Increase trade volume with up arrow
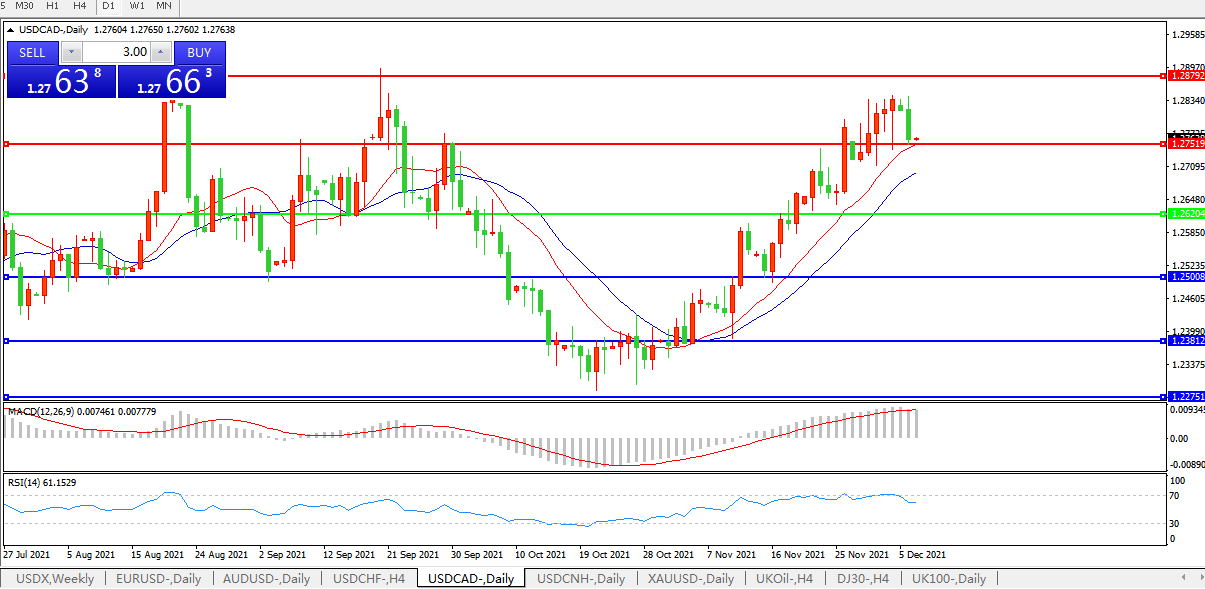The height and width of the screenshot is (589, 1205). (161, 52)
